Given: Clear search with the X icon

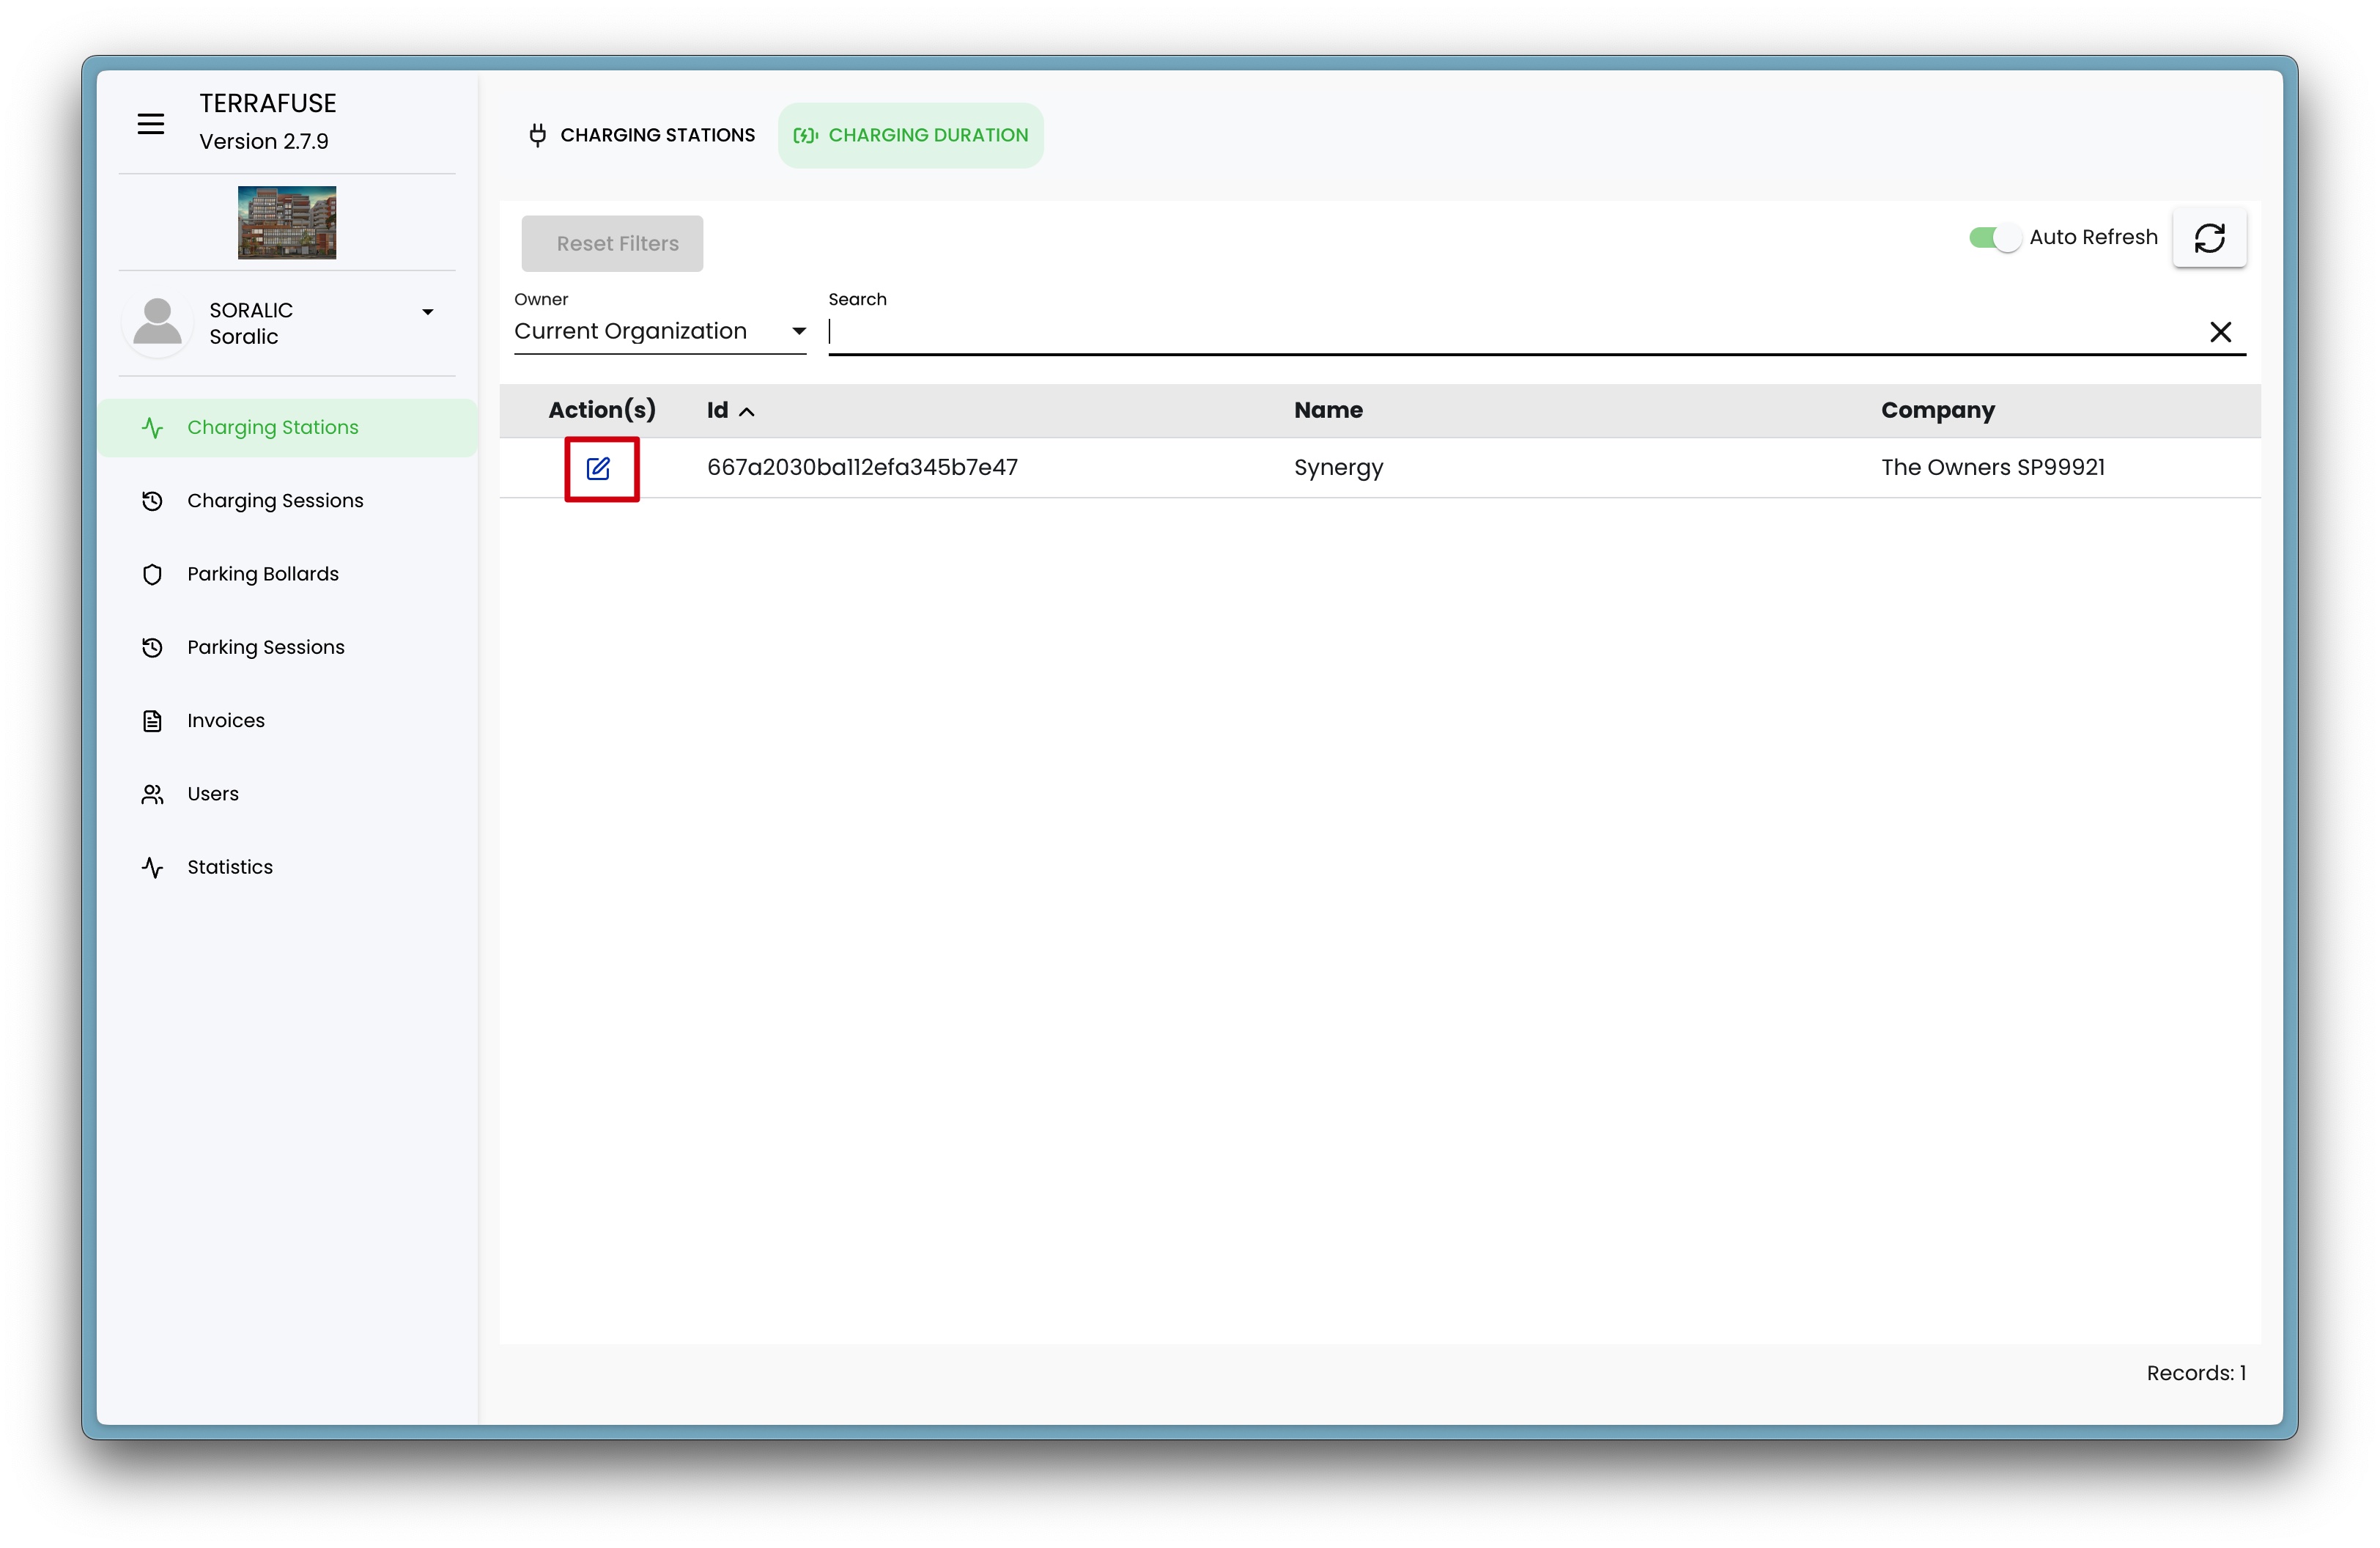Looking at the screenshot, I should click(2220, 332).
